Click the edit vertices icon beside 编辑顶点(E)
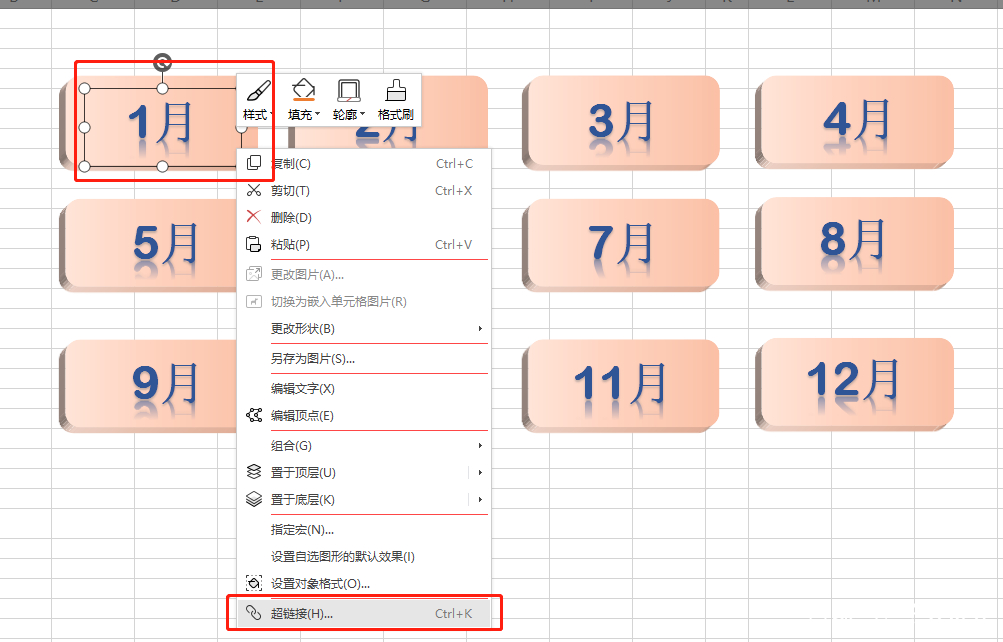 [254, 415]
